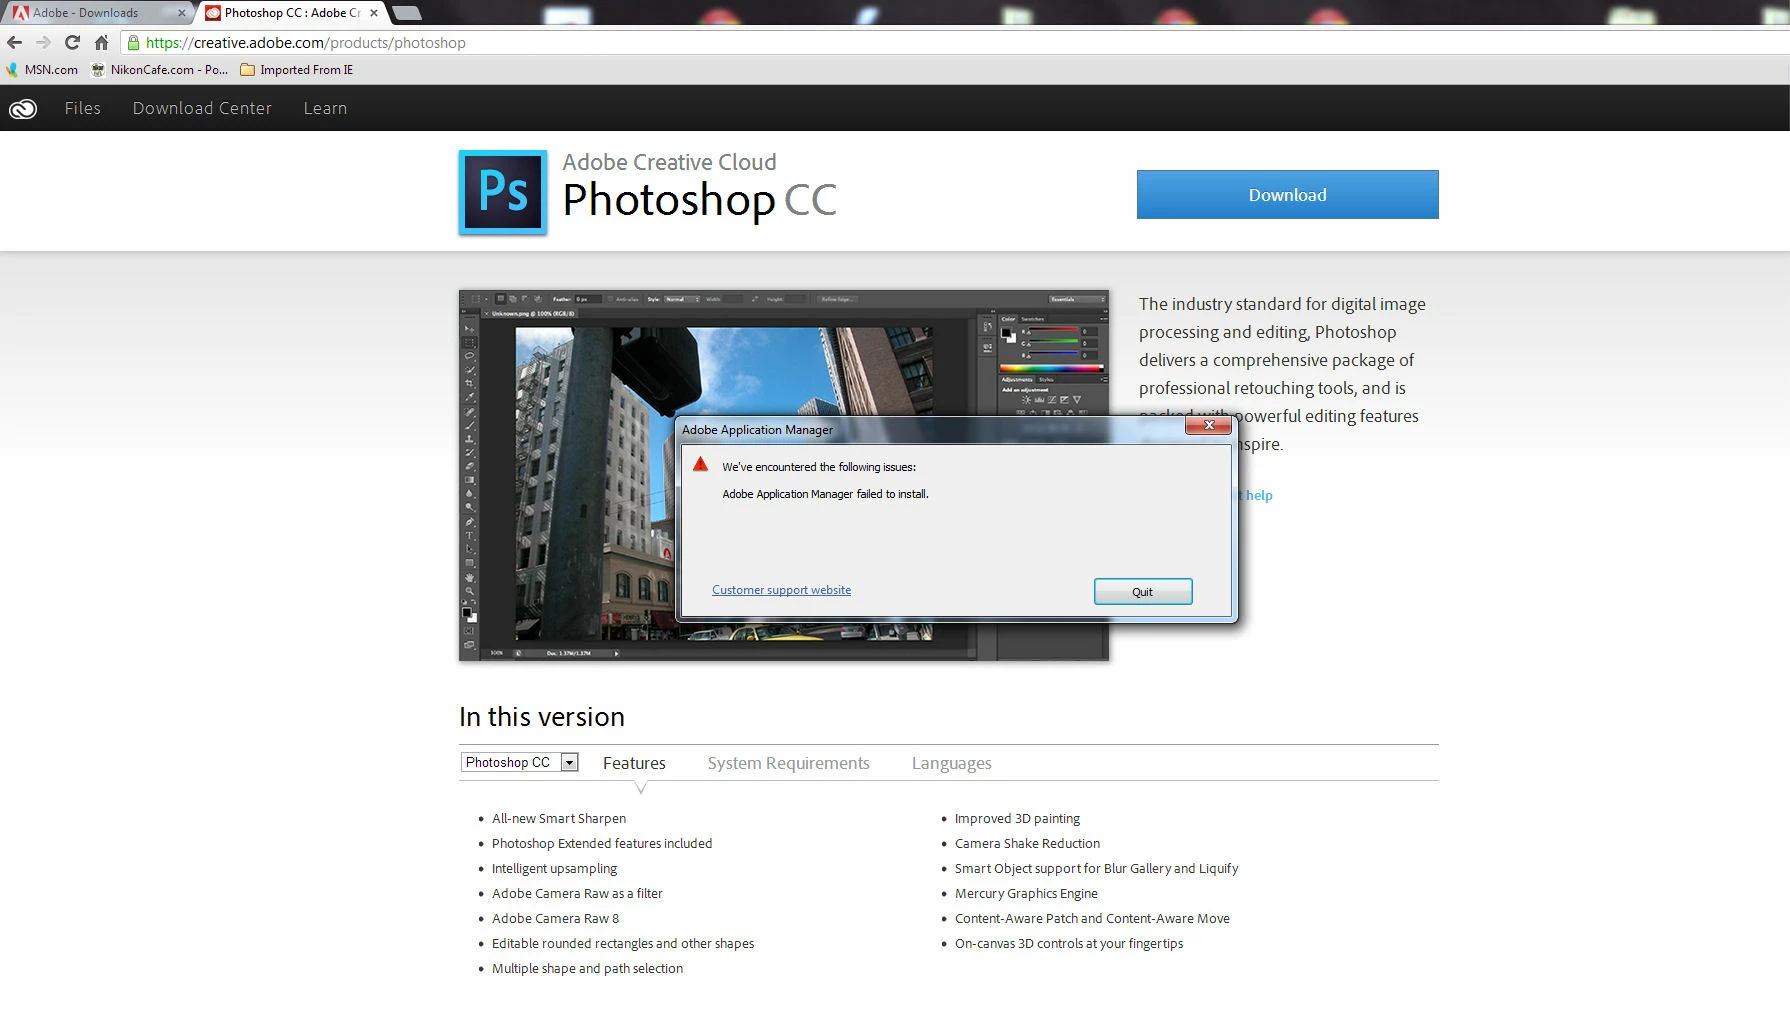The image size is (1790, 1009).
Task: Click the 'Adobe Application Manager failed to install.' message
Action: pyautogui.click(x=825, y=494)
